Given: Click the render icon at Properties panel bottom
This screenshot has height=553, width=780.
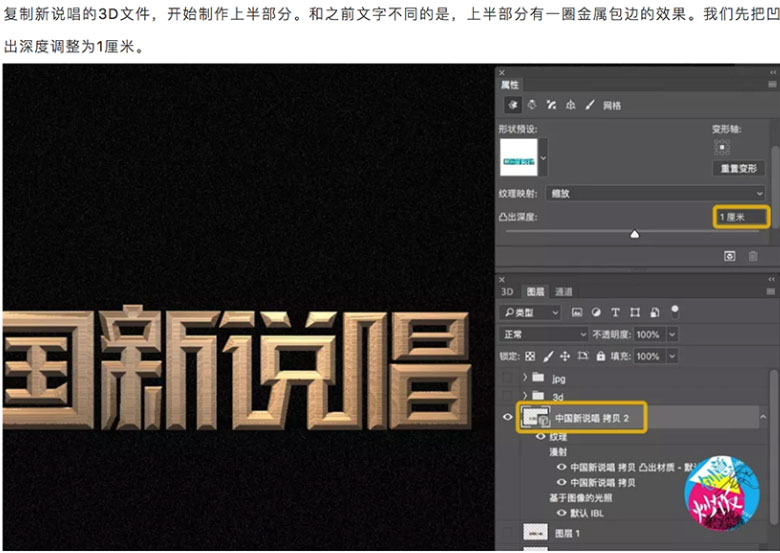Looking at the screenshot, I should (729, 256).
